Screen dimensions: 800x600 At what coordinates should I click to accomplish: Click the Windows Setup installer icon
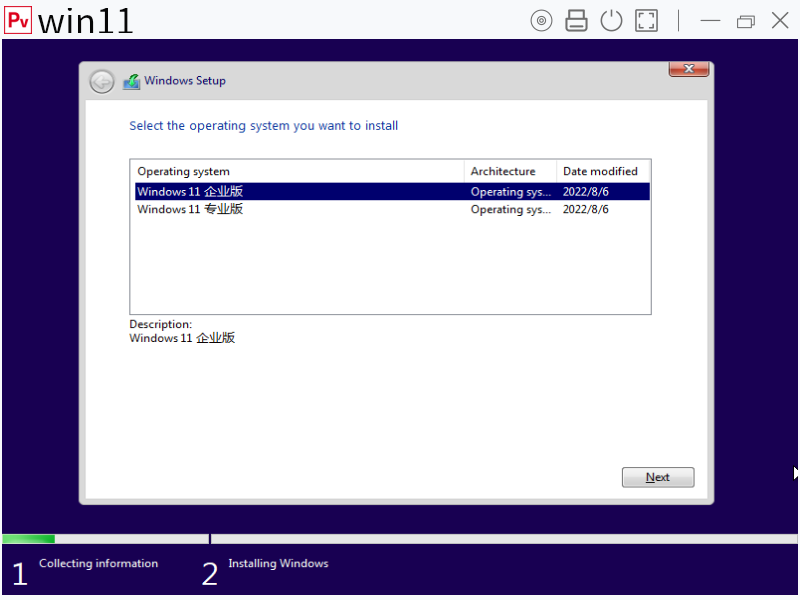pyautogui.click(x=132, y=81)
